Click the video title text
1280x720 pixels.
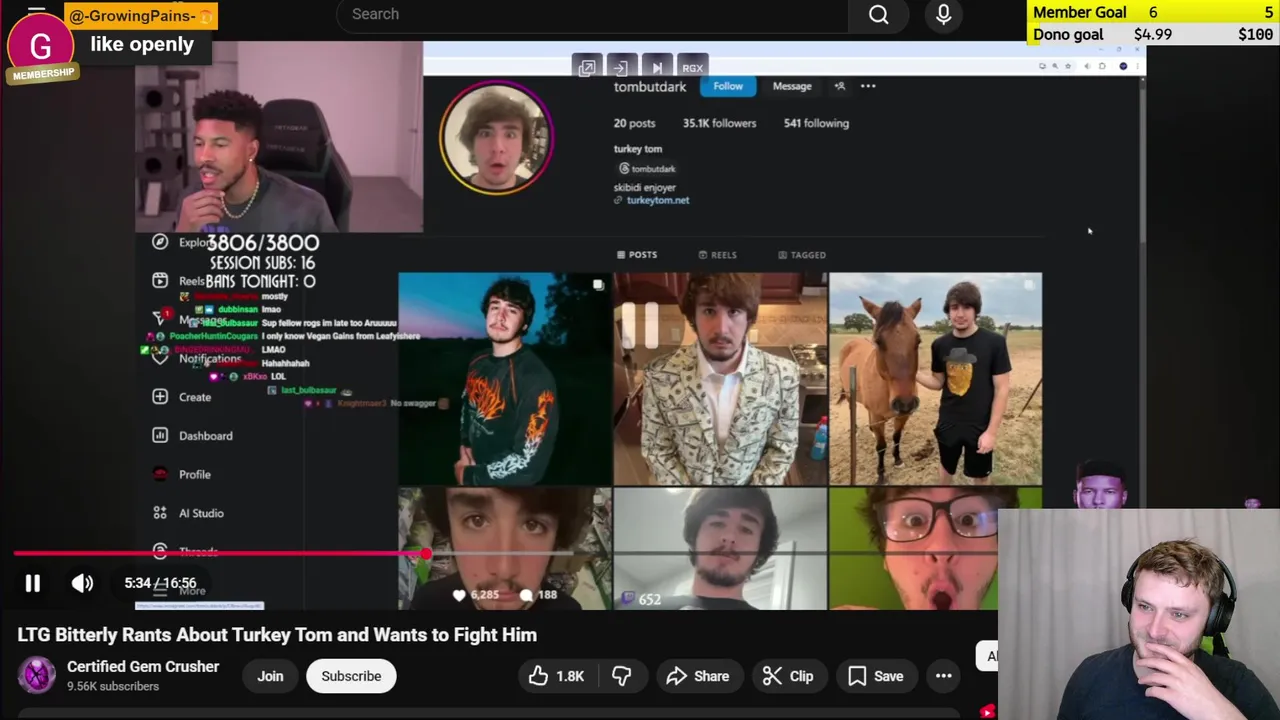277,635
